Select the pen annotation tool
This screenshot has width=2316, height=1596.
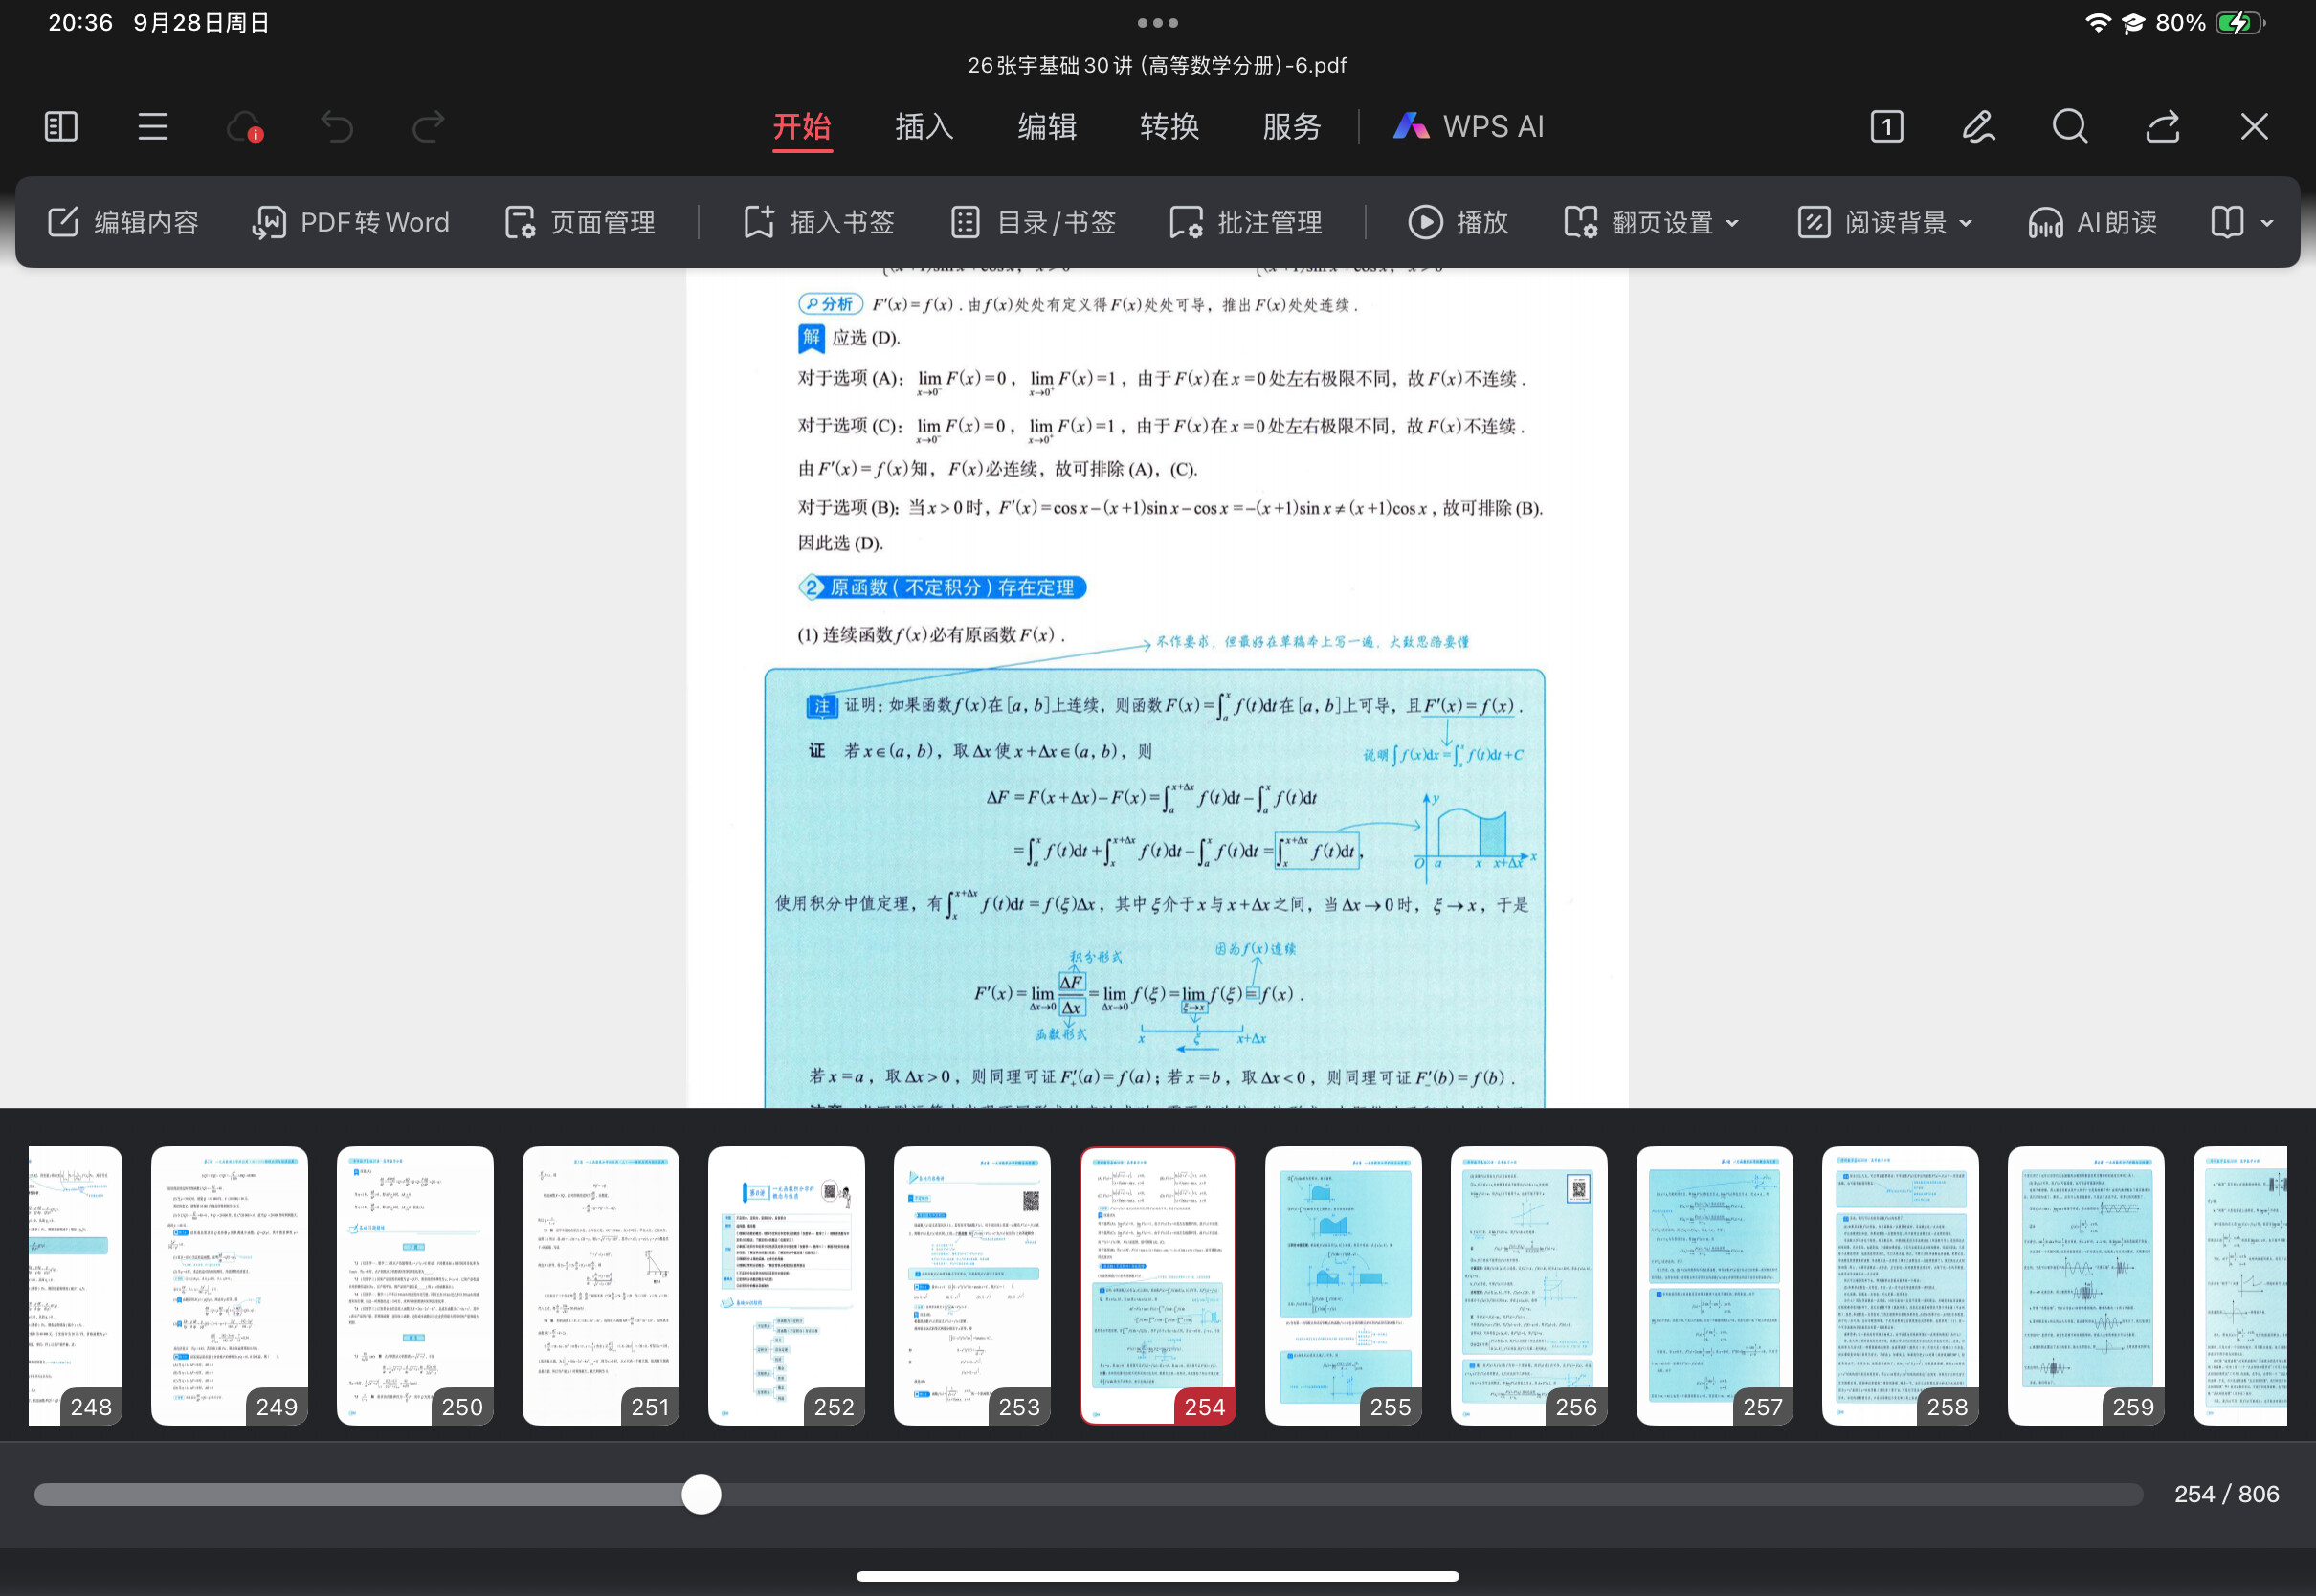(x=1979, y=127)
